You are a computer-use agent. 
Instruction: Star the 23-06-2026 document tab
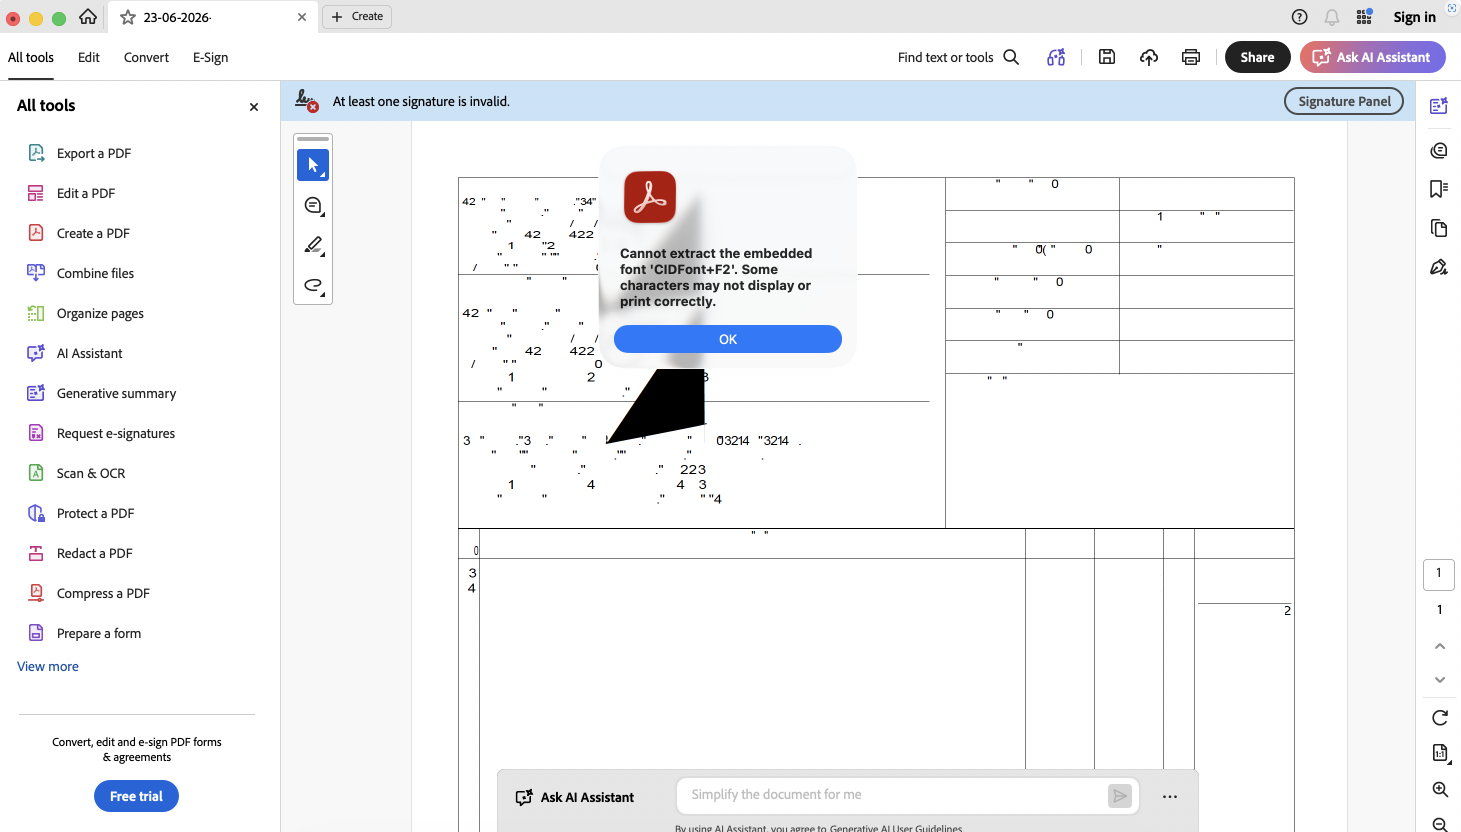(x=128, y=17)
